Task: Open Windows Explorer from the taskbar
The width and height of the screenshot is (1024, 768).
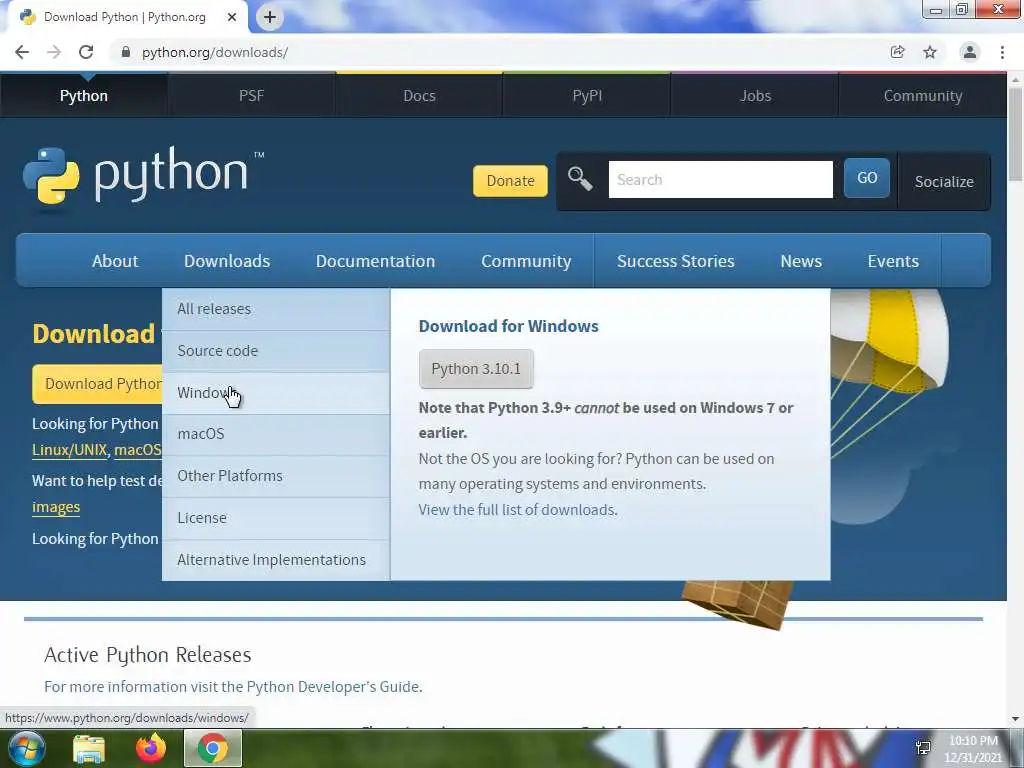Action: (x=89, y=748)
